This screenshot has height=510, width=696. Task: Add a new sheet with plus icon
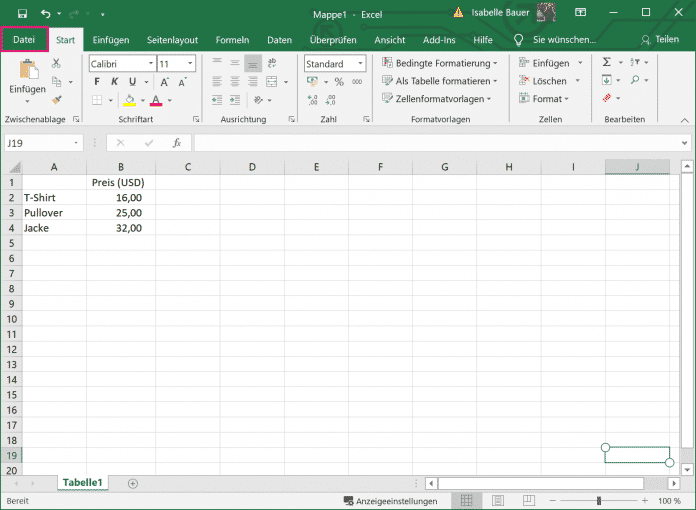point(133,483)
